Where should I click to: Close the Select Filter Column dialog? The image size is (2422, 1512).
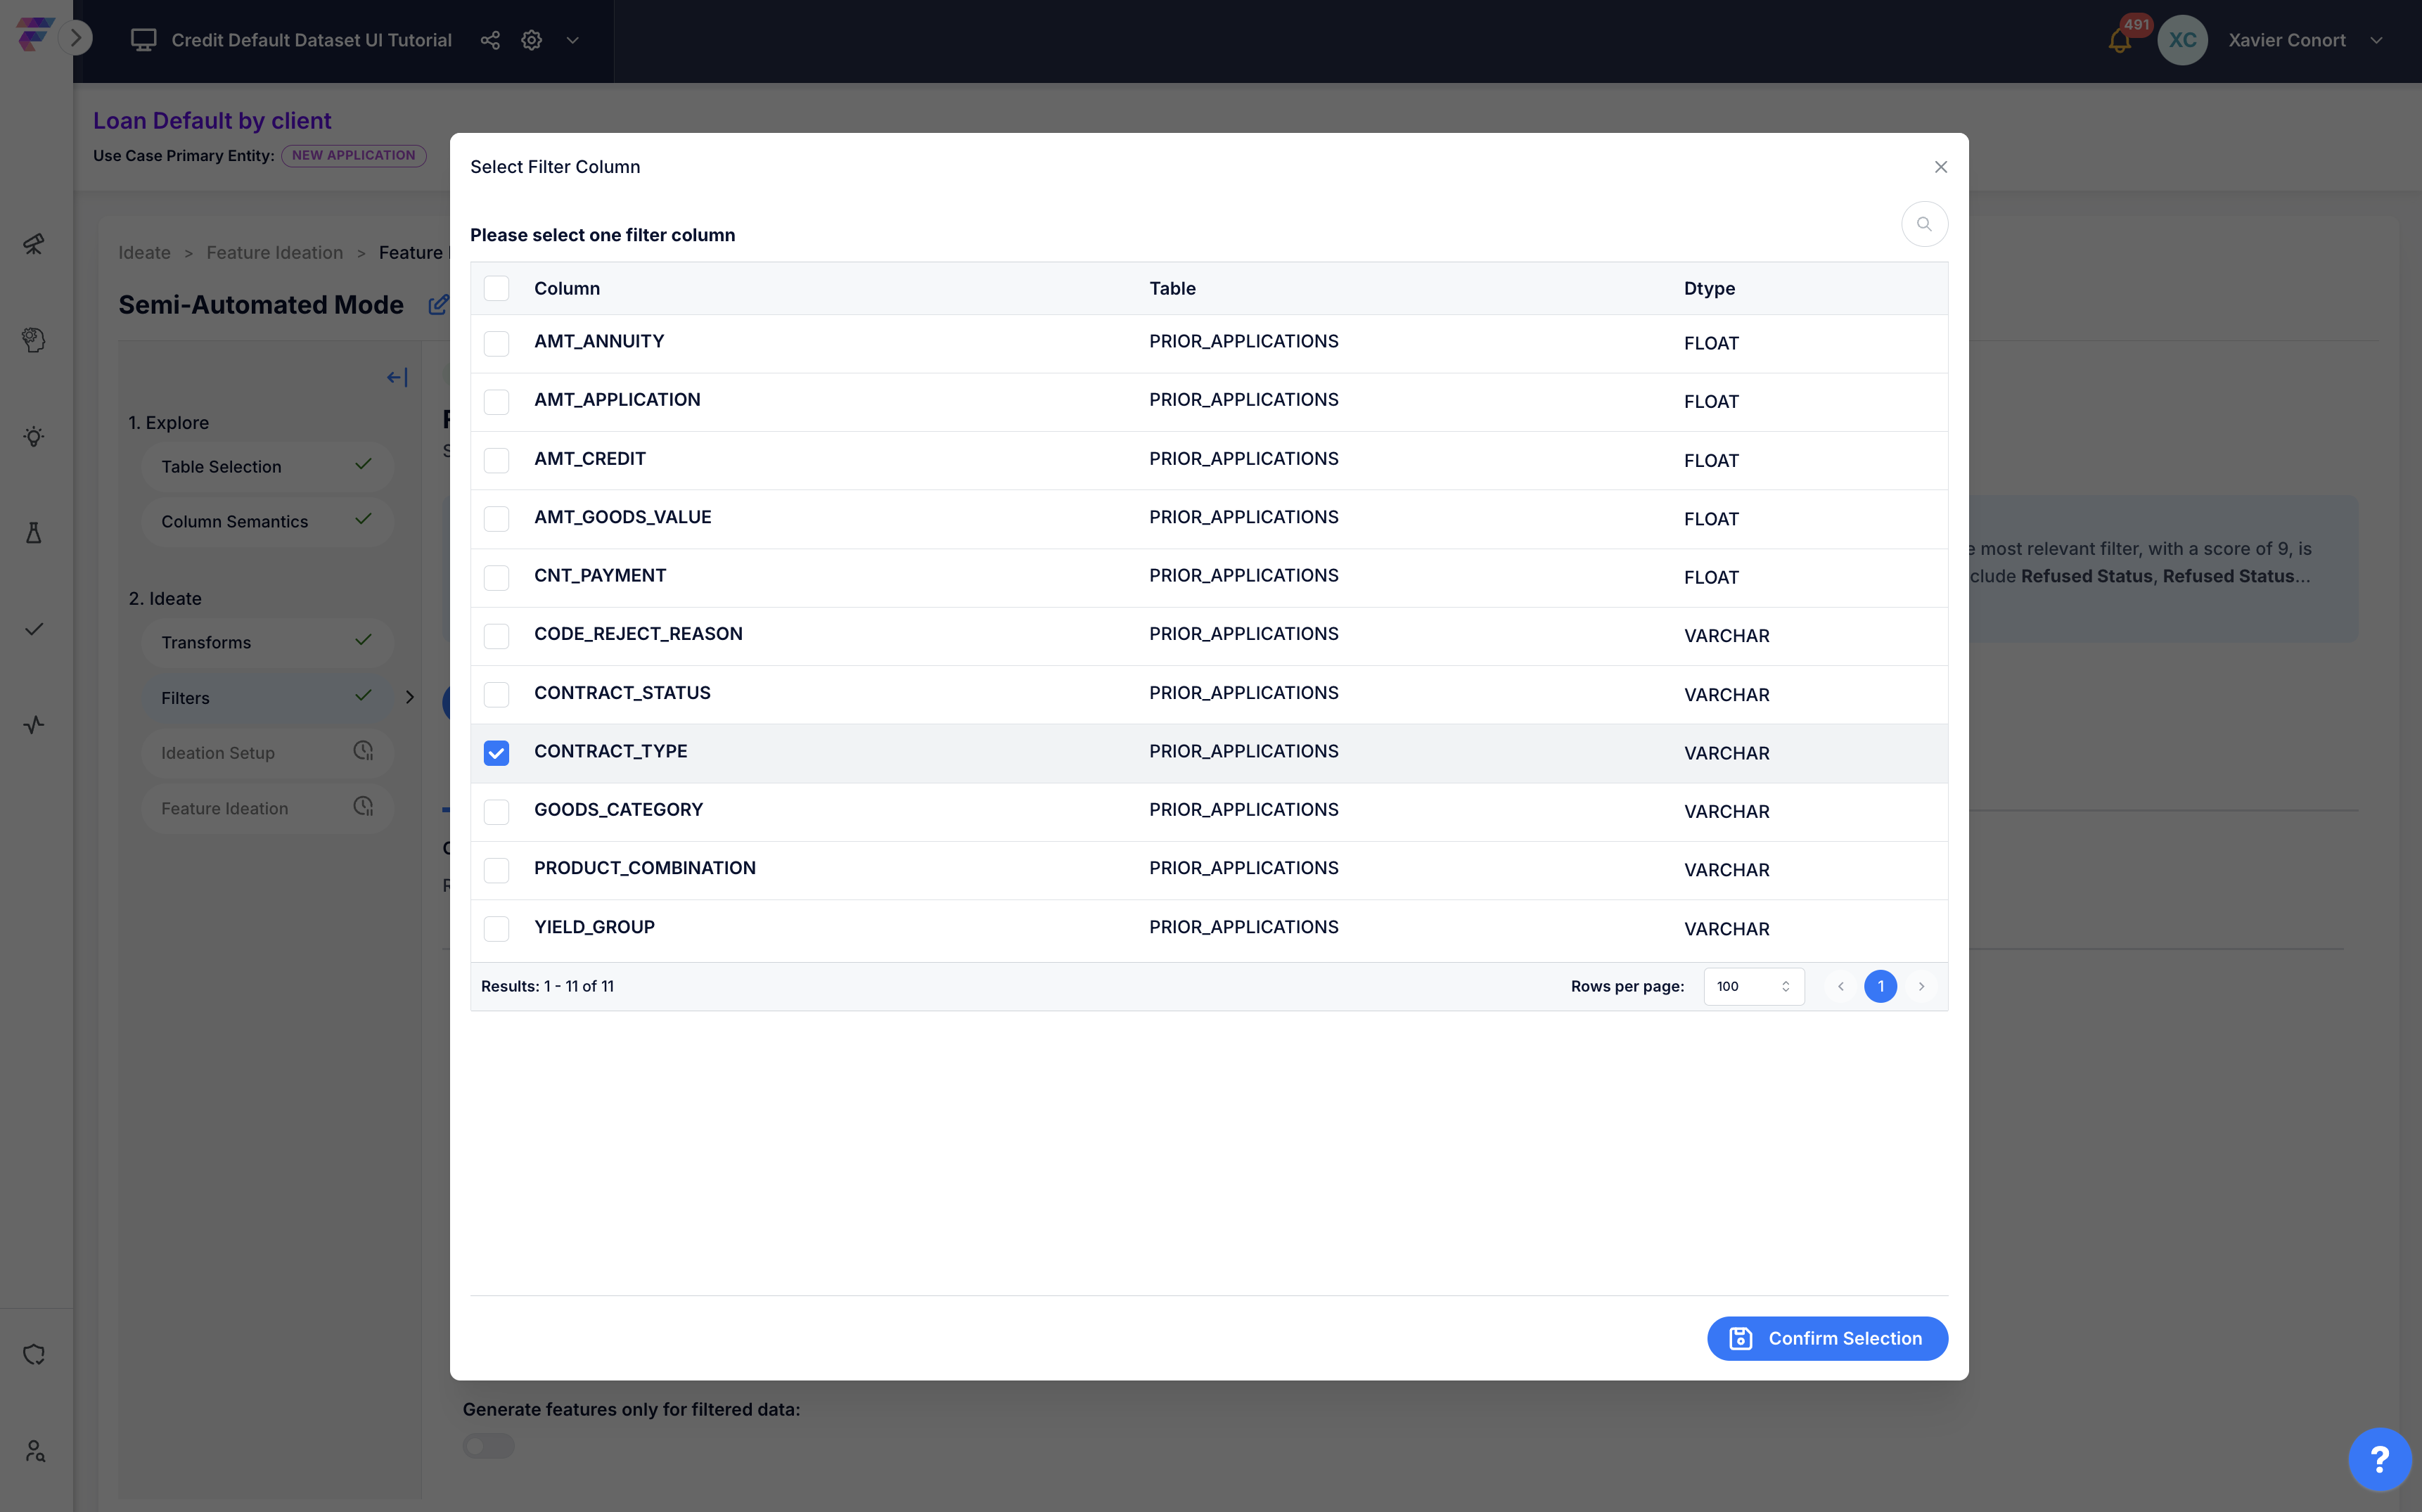[1940, 167]
